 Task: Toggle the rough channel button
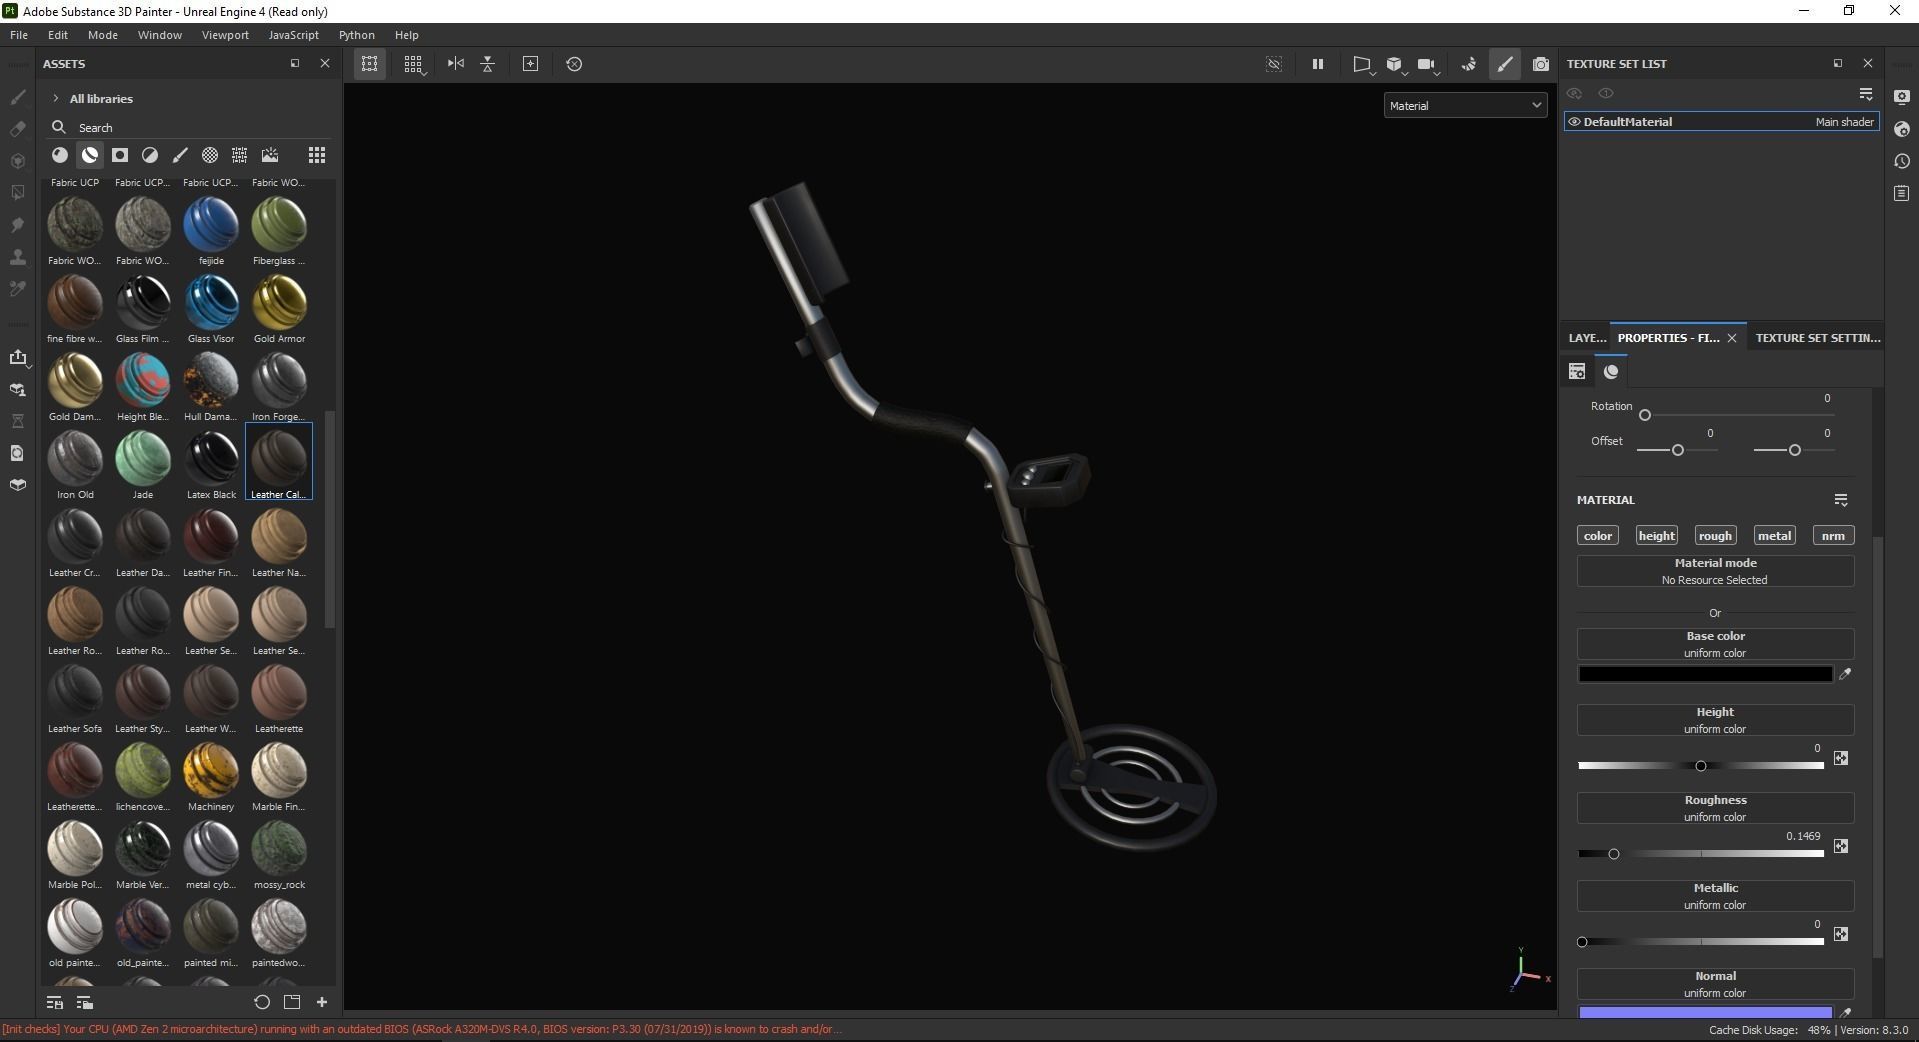click(1715, 536)
